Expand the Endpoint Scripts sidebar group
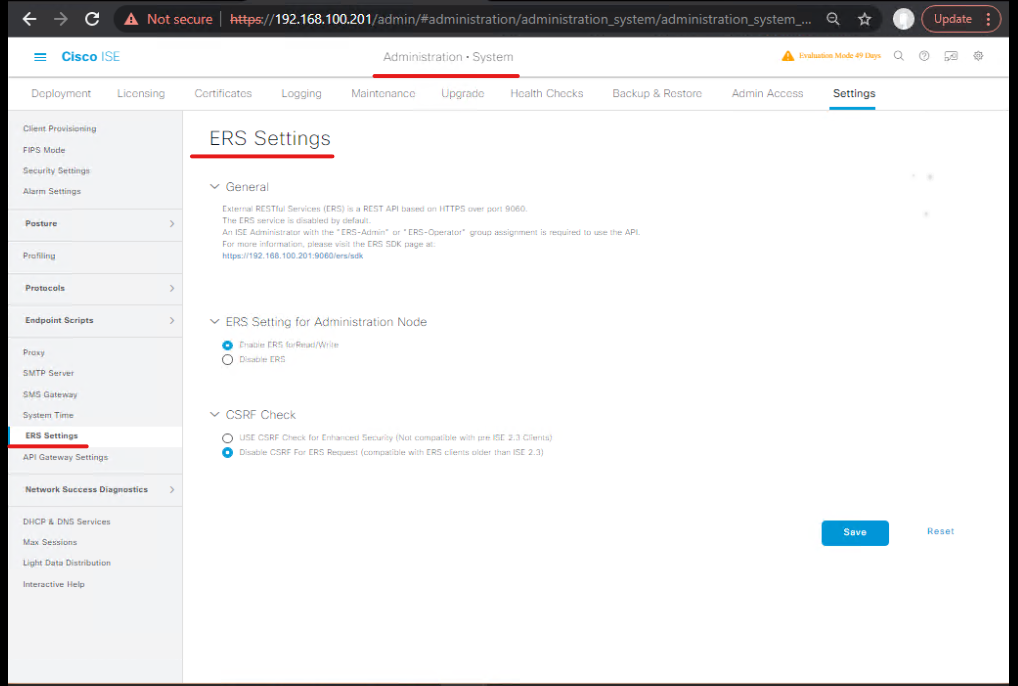Image resolution: width=1018 pixels, height=686 pixels. click(96, 320)
